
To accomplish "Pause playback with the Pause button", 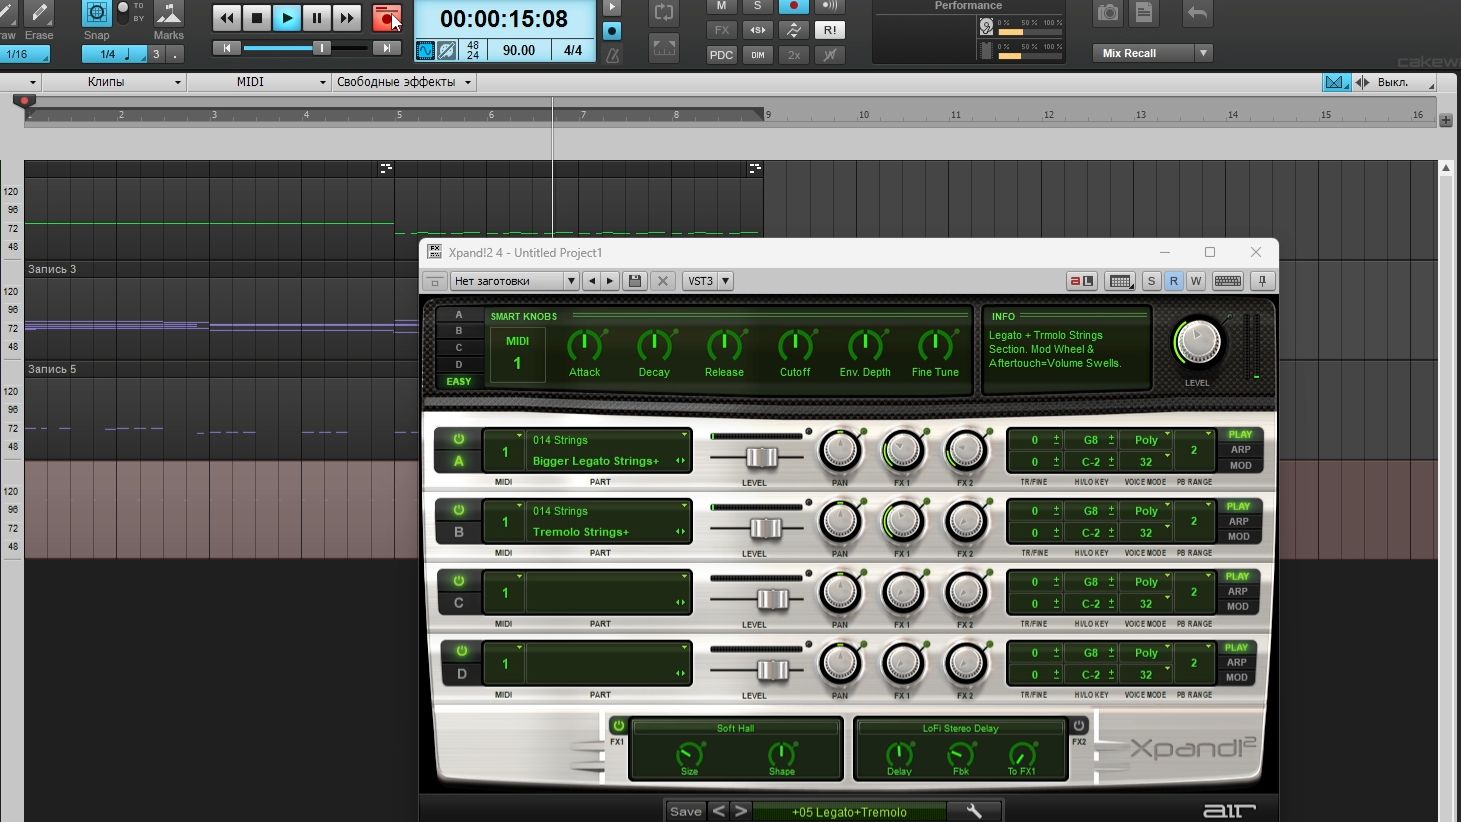I will tap(317, 17).
